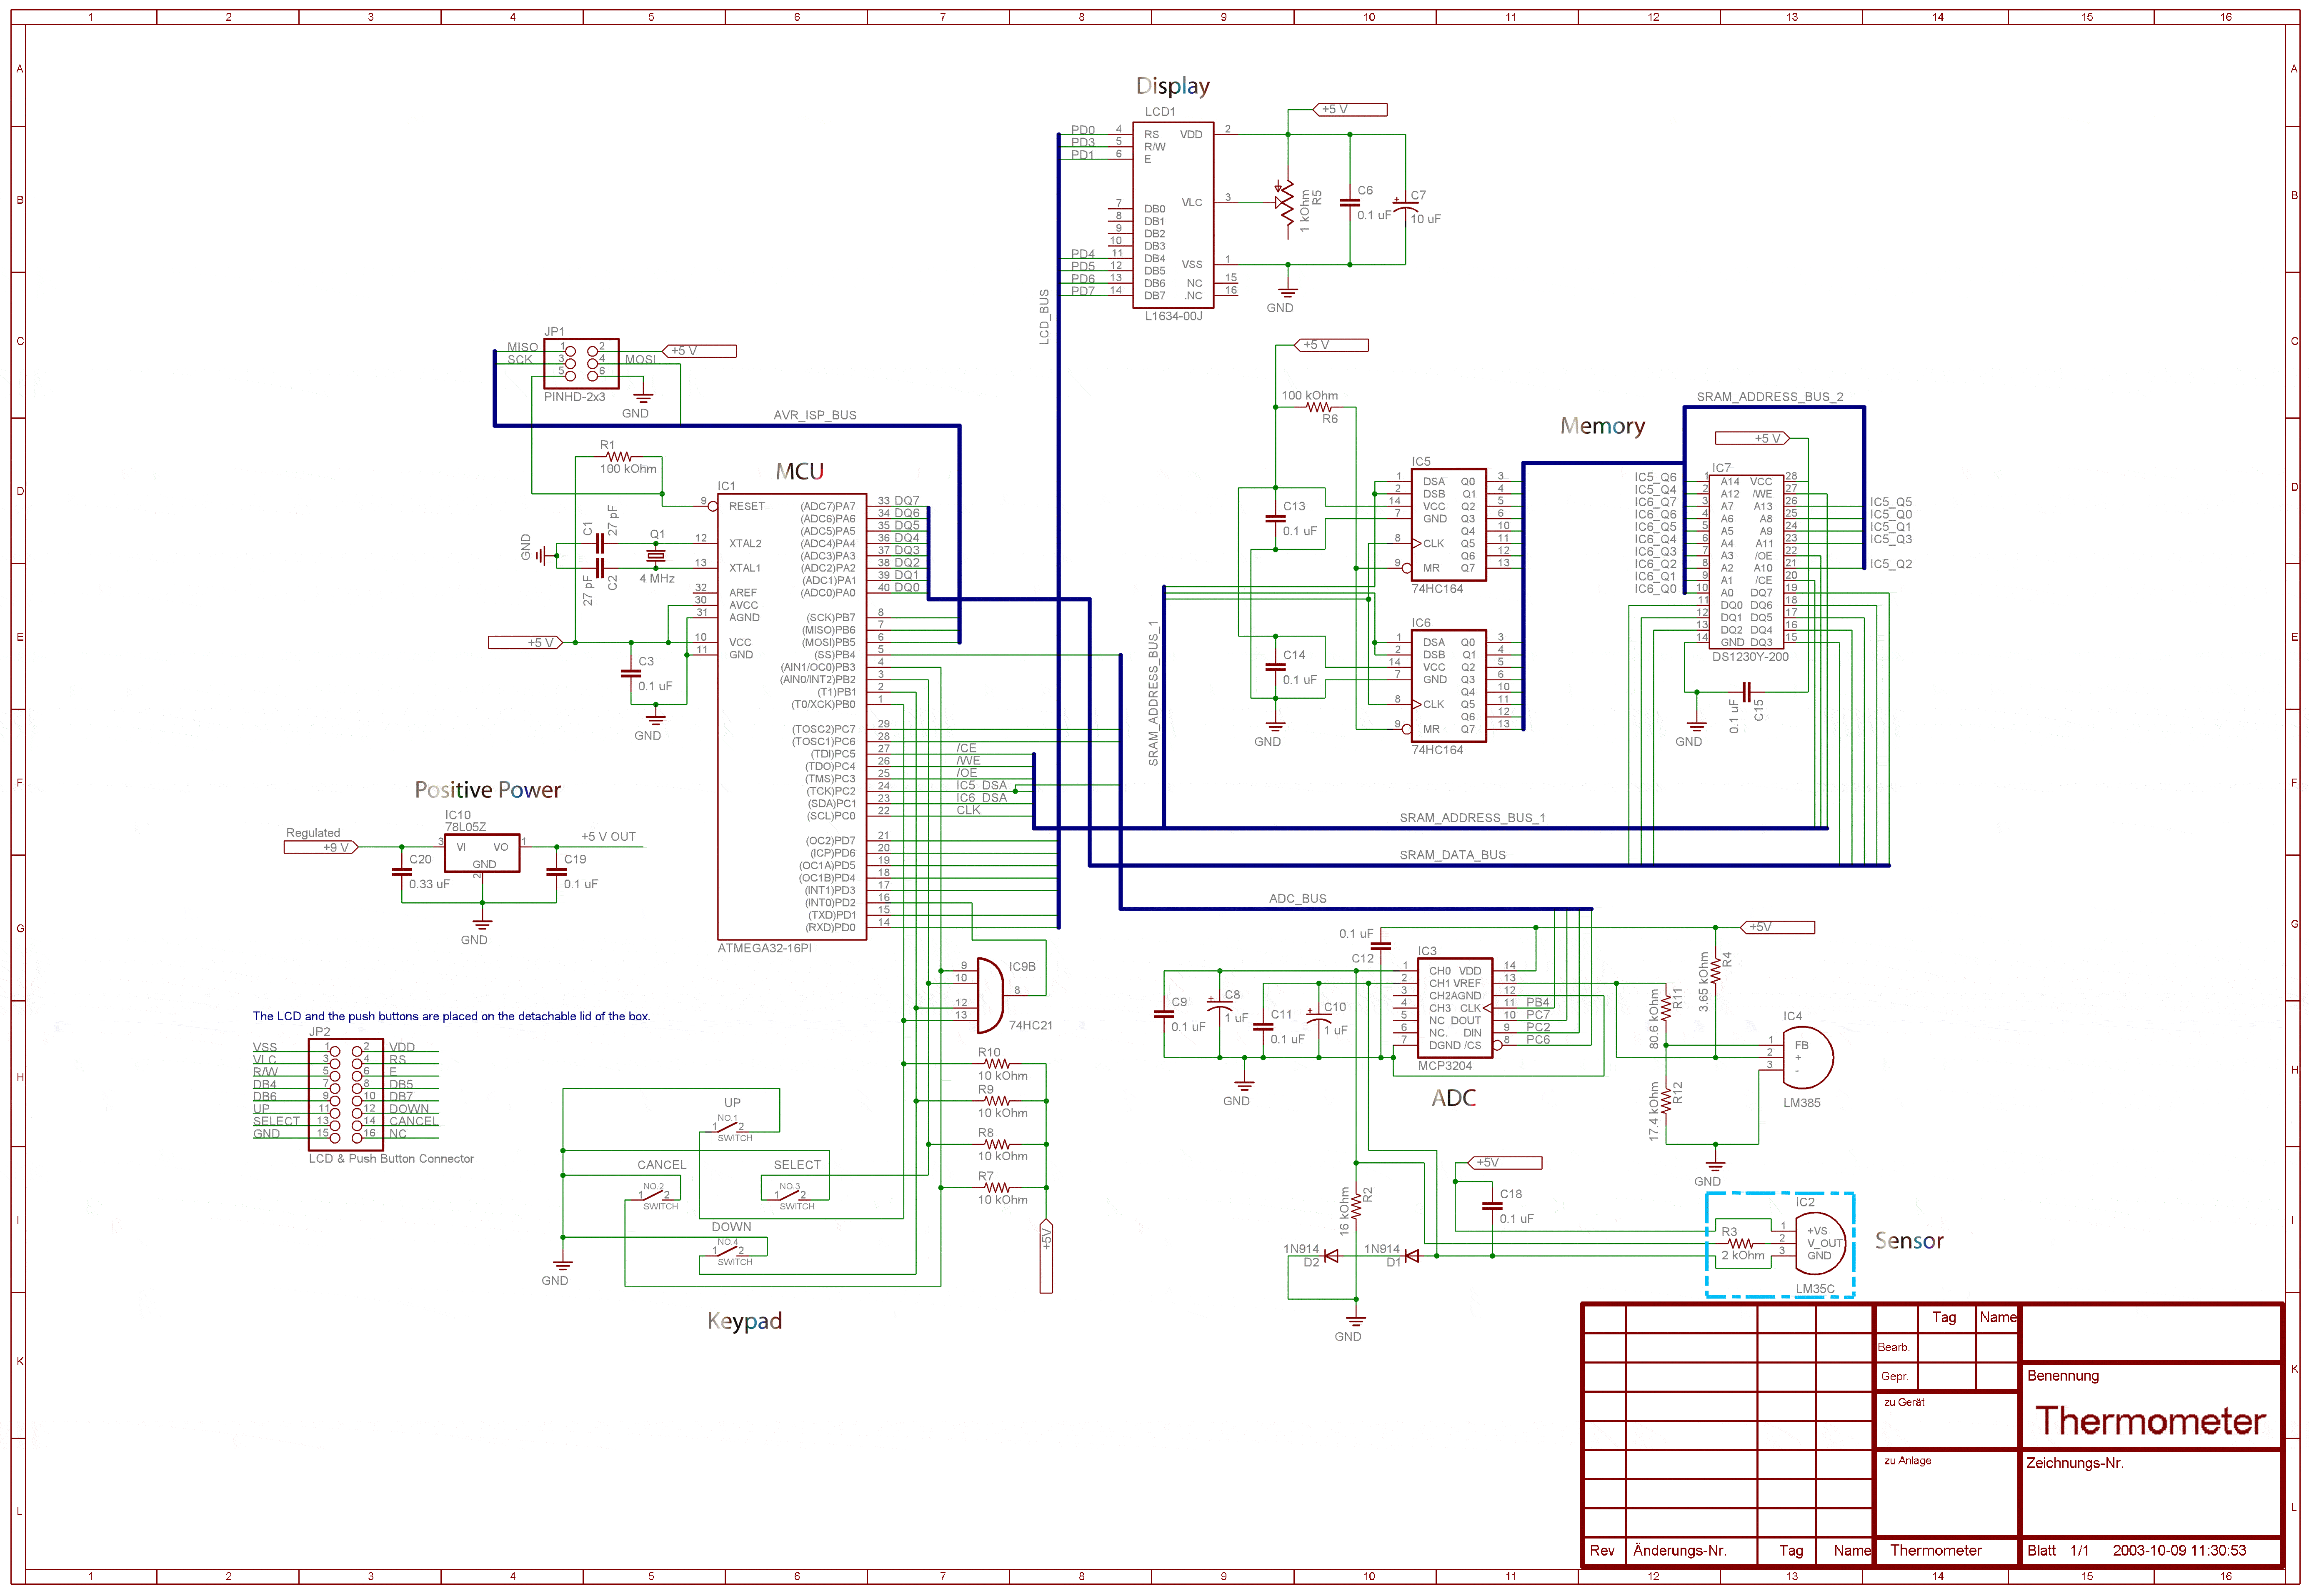Select resistor R3 2 kOhm symbol
The height and width of the screenshot is (1596, 2309).
[x=1740, y=1244]
